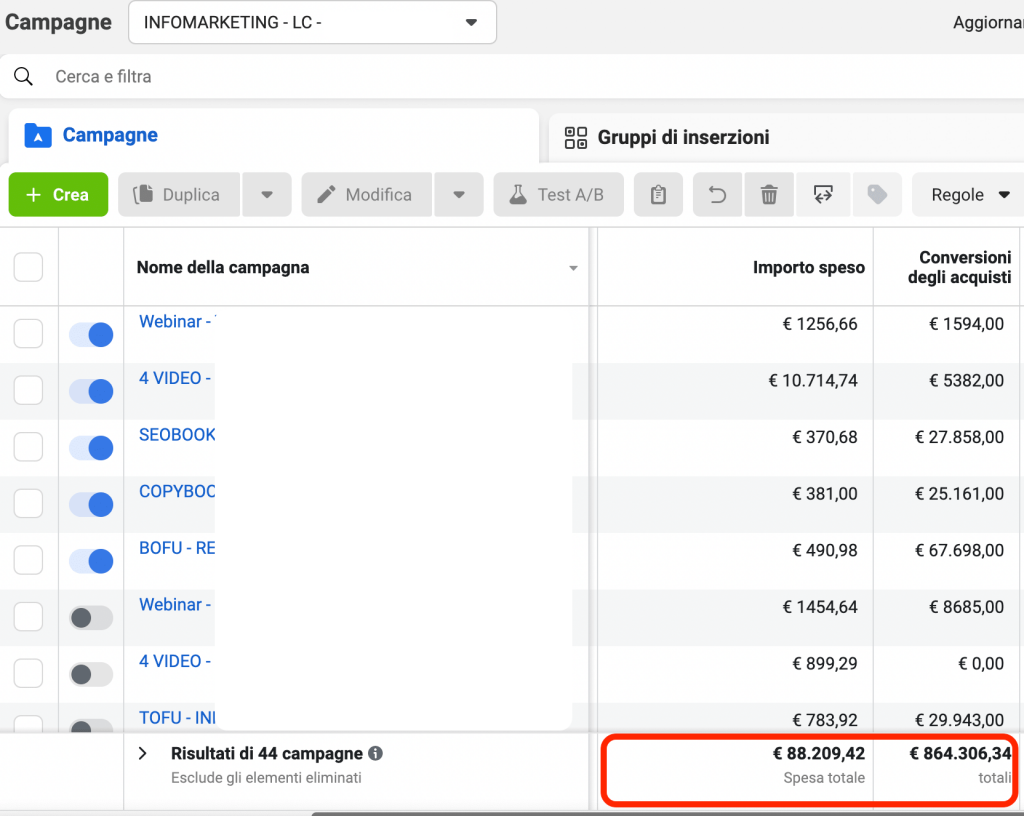Screen dimensions: 1024x816
Task: Open the INFOMARKETING - LC - account dropdown
Action: 312,23
